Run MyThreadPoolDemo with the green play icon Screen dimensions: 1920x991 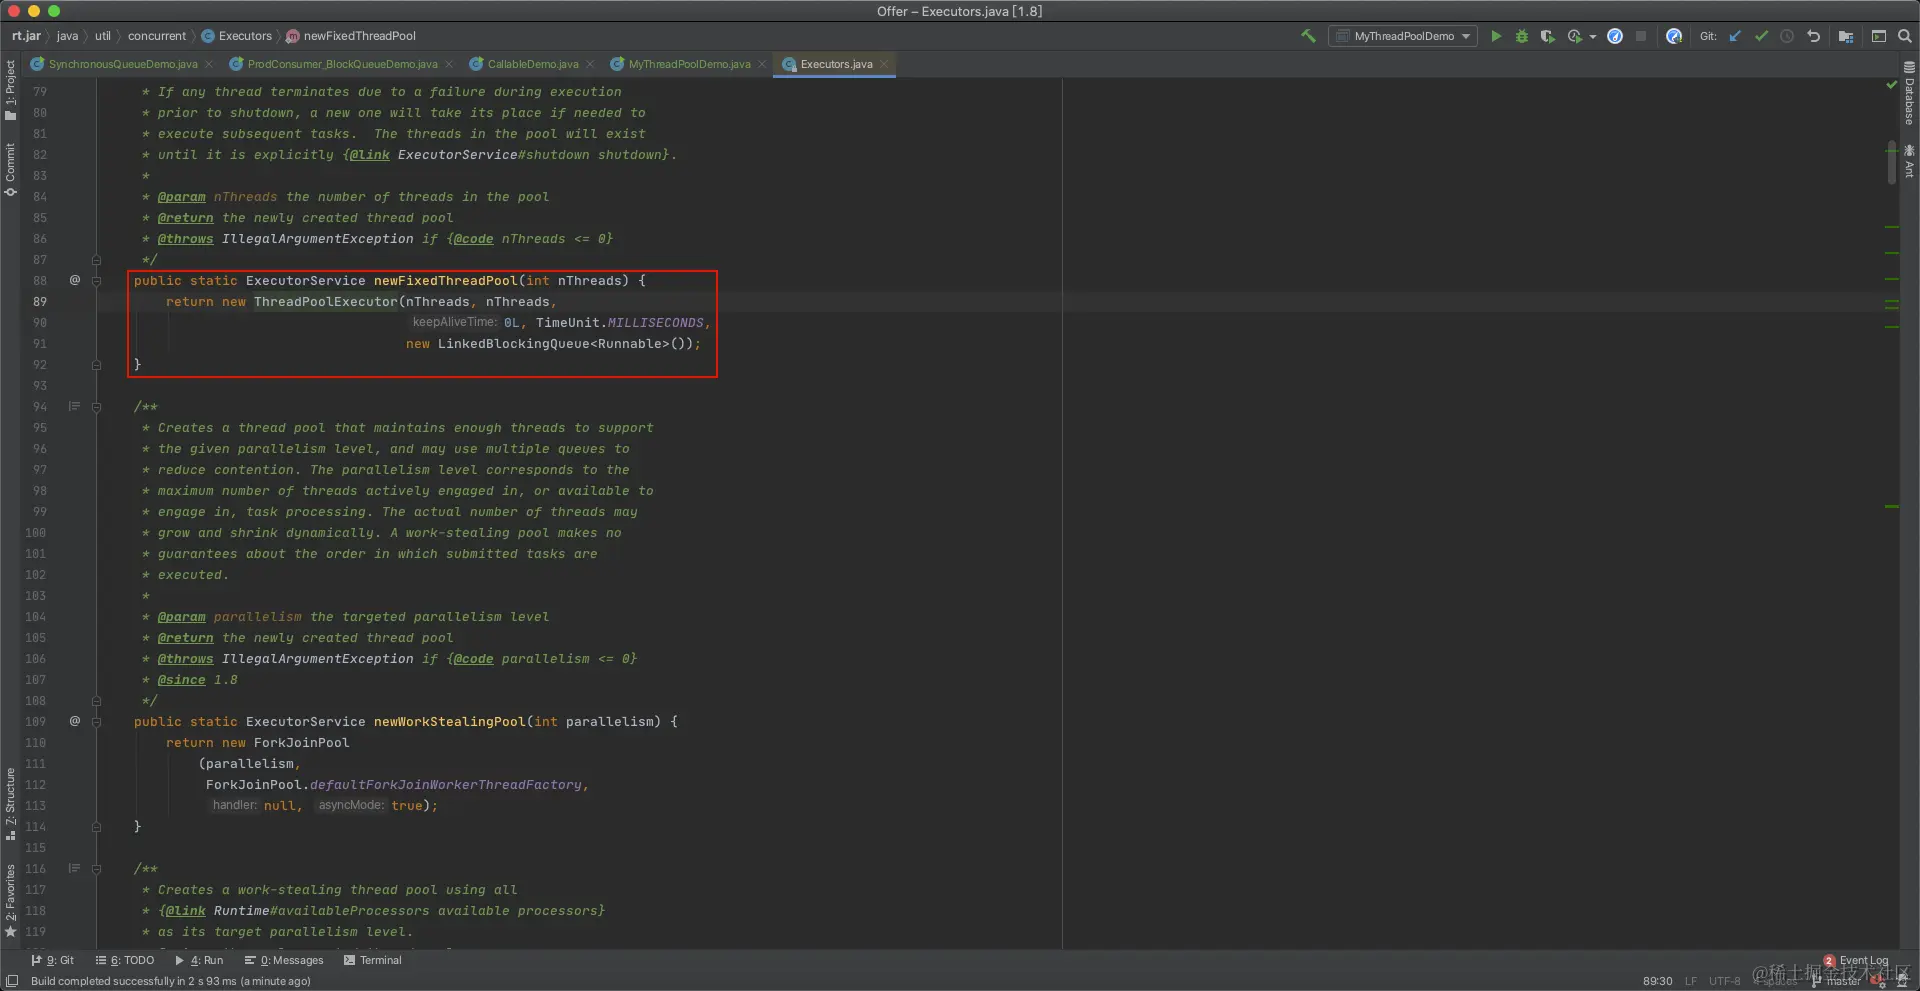click(x=1496, y=36)
